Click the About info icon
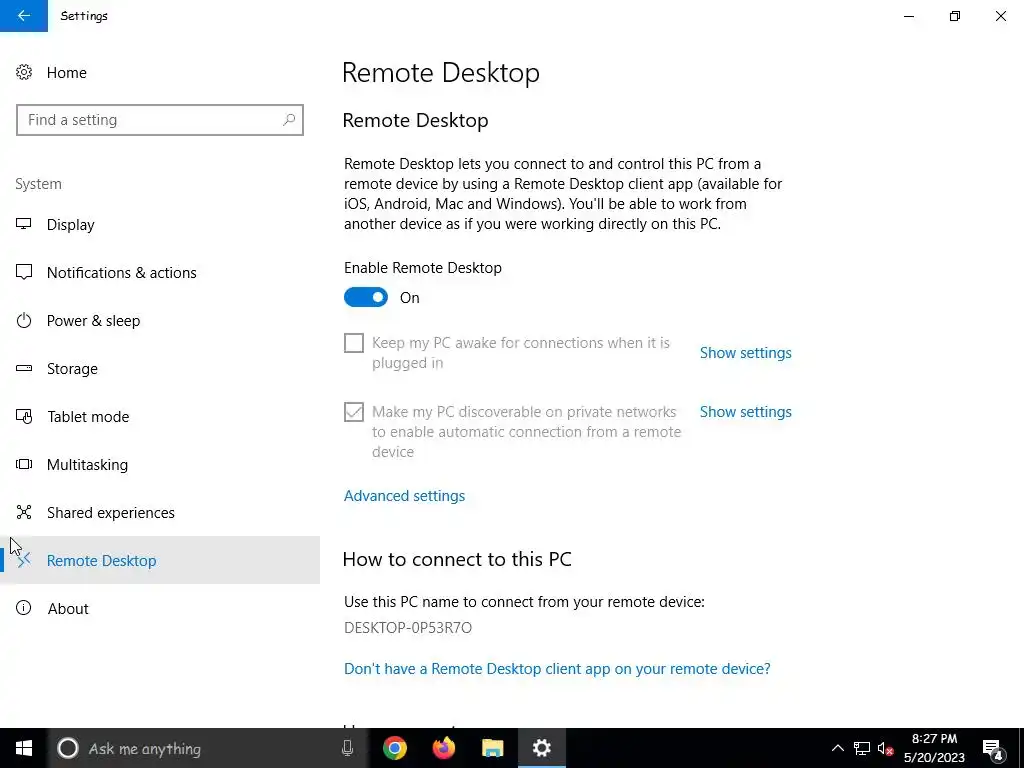This screenshot has width=1024, height=768. (24, 608)
